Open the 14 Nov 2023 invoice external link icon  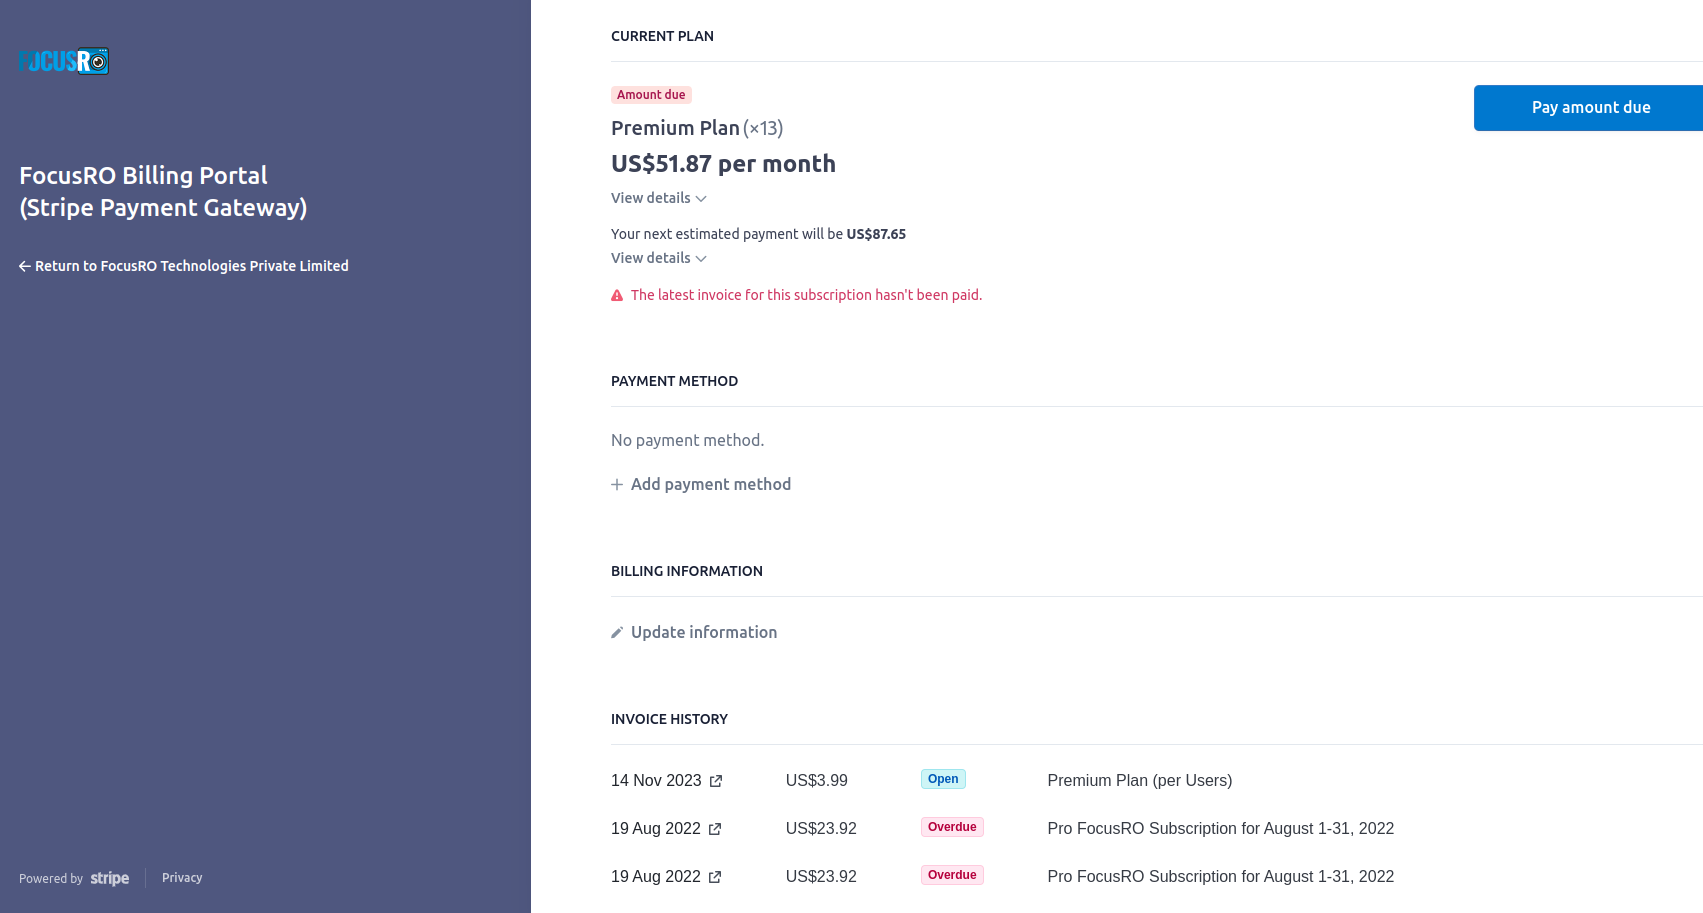tap(716, 781)
